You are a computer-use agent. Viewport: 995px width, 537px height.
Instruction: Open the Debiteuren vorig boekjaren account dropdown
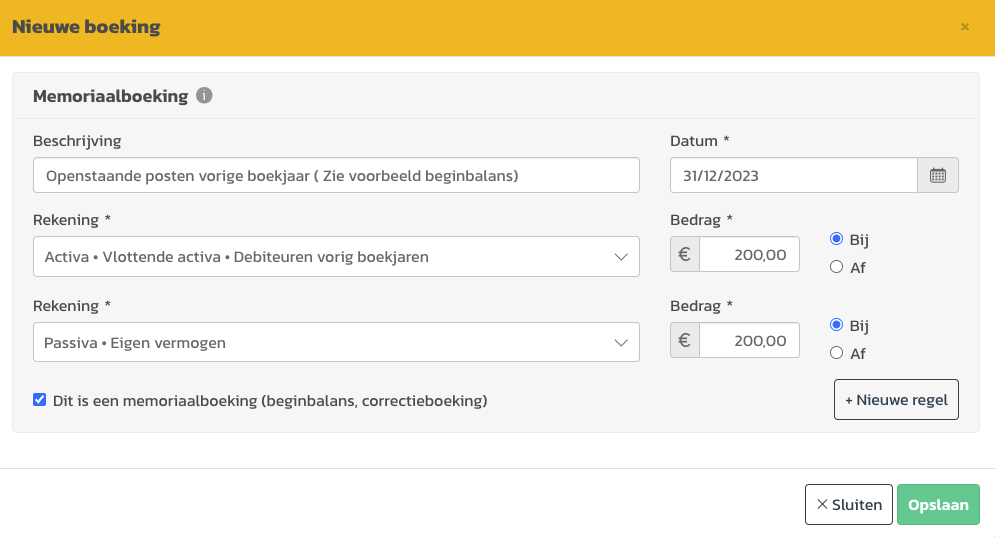336,256
